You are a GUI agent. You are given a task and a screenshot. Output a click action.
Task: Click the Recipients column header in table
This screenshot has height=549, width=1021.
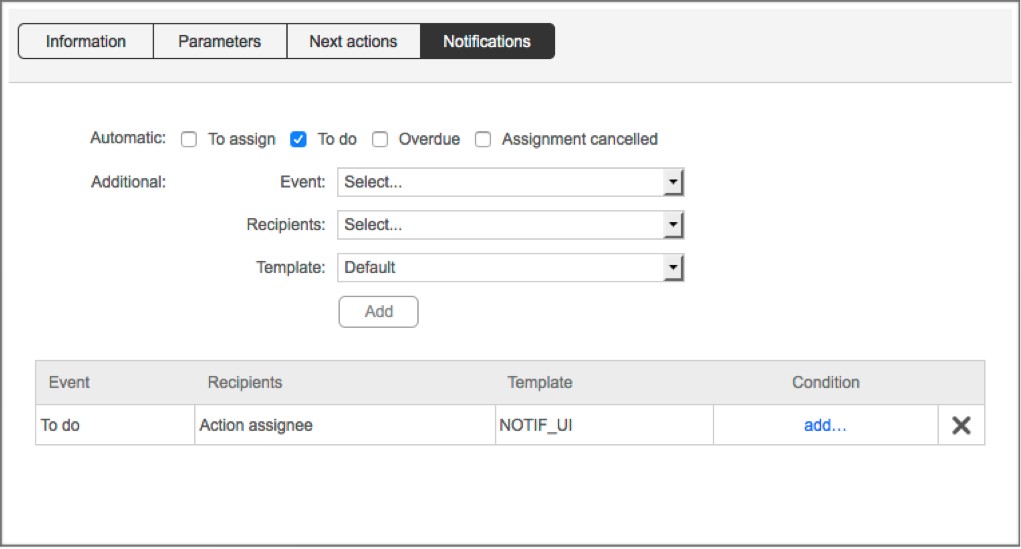coord(245,382)
